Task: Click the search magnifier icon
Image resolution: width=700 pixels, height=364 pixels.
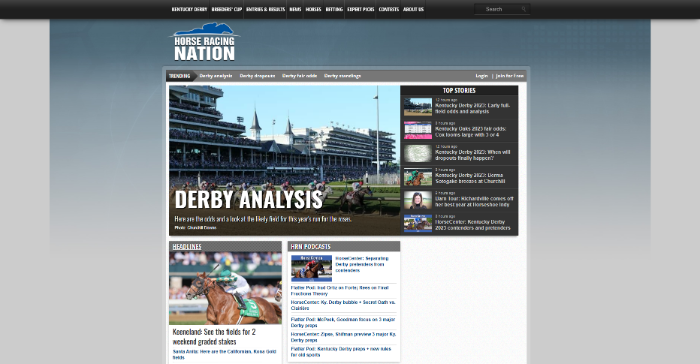Action: 524,9
